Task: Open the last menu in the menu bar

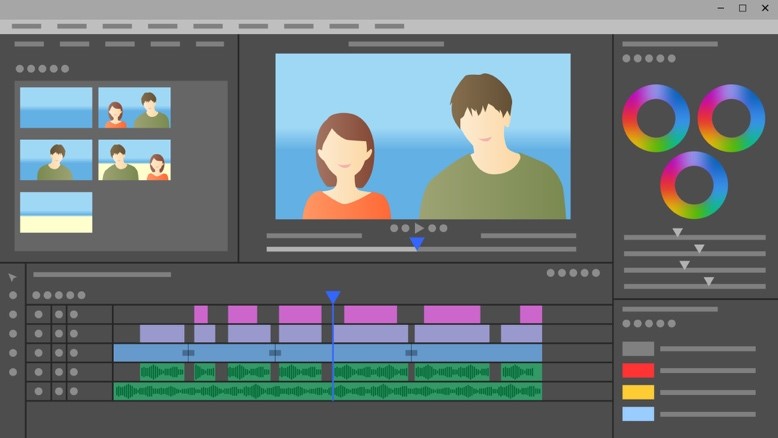Action: pos(389,26)
